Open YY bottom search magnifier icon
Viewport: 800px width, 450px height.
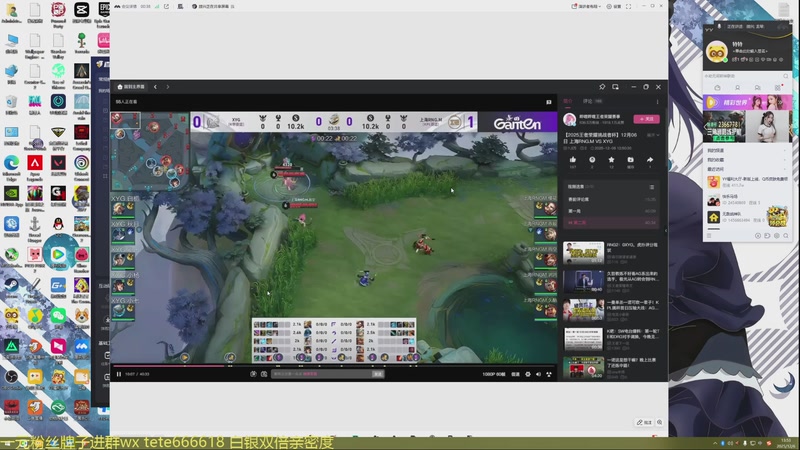(x=786, y=236)
